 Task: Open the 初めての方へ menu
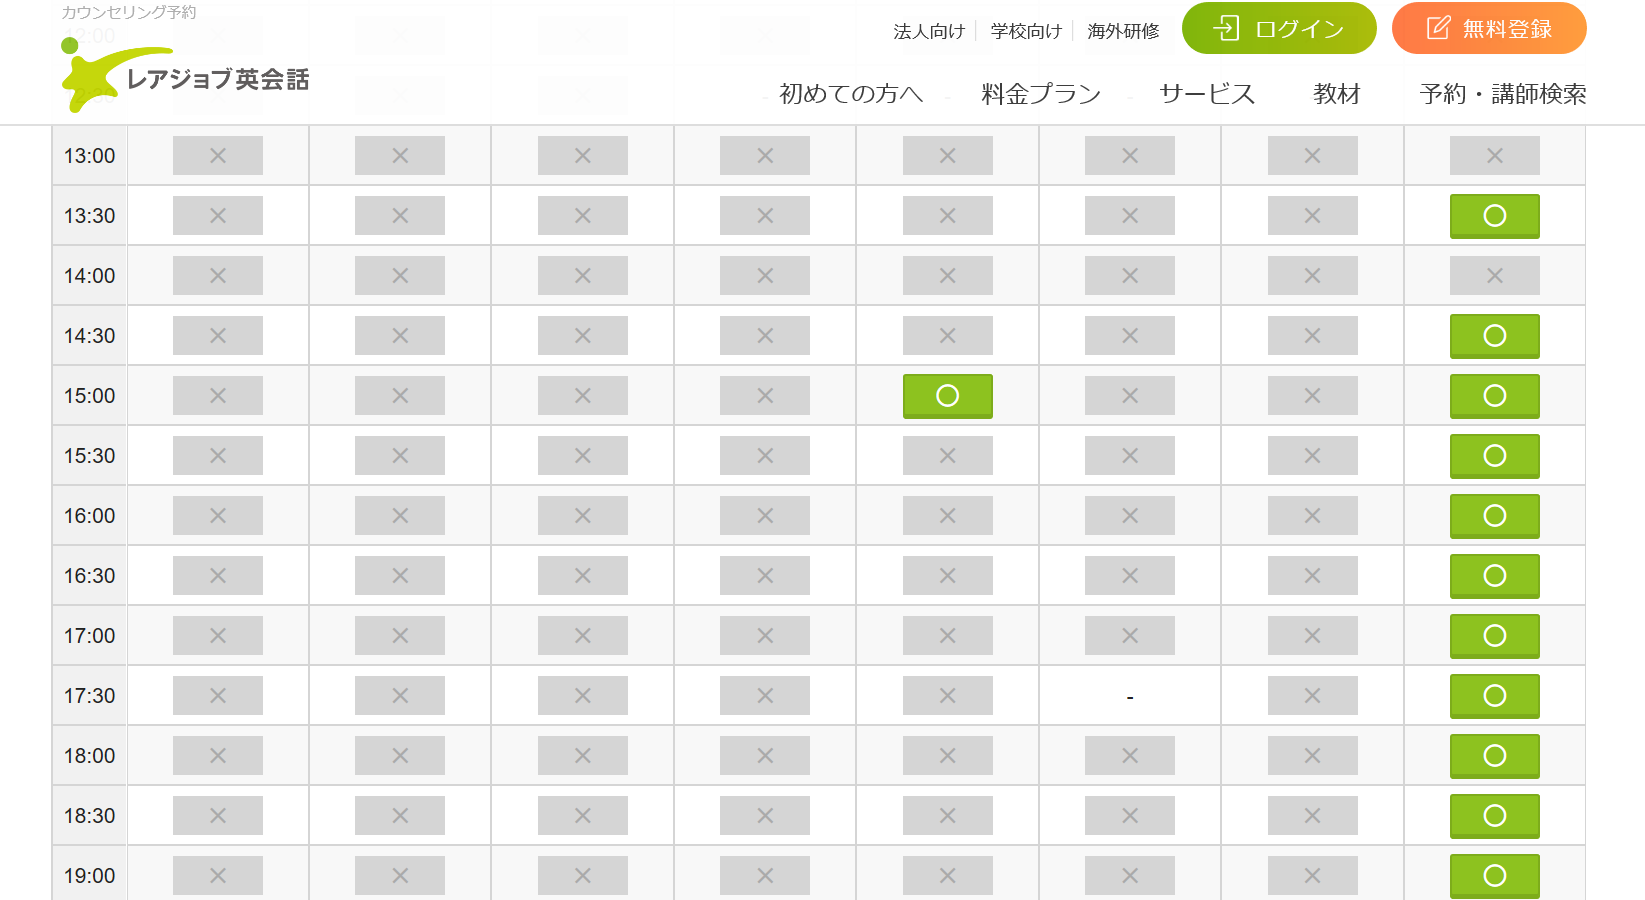pos(850,94)
